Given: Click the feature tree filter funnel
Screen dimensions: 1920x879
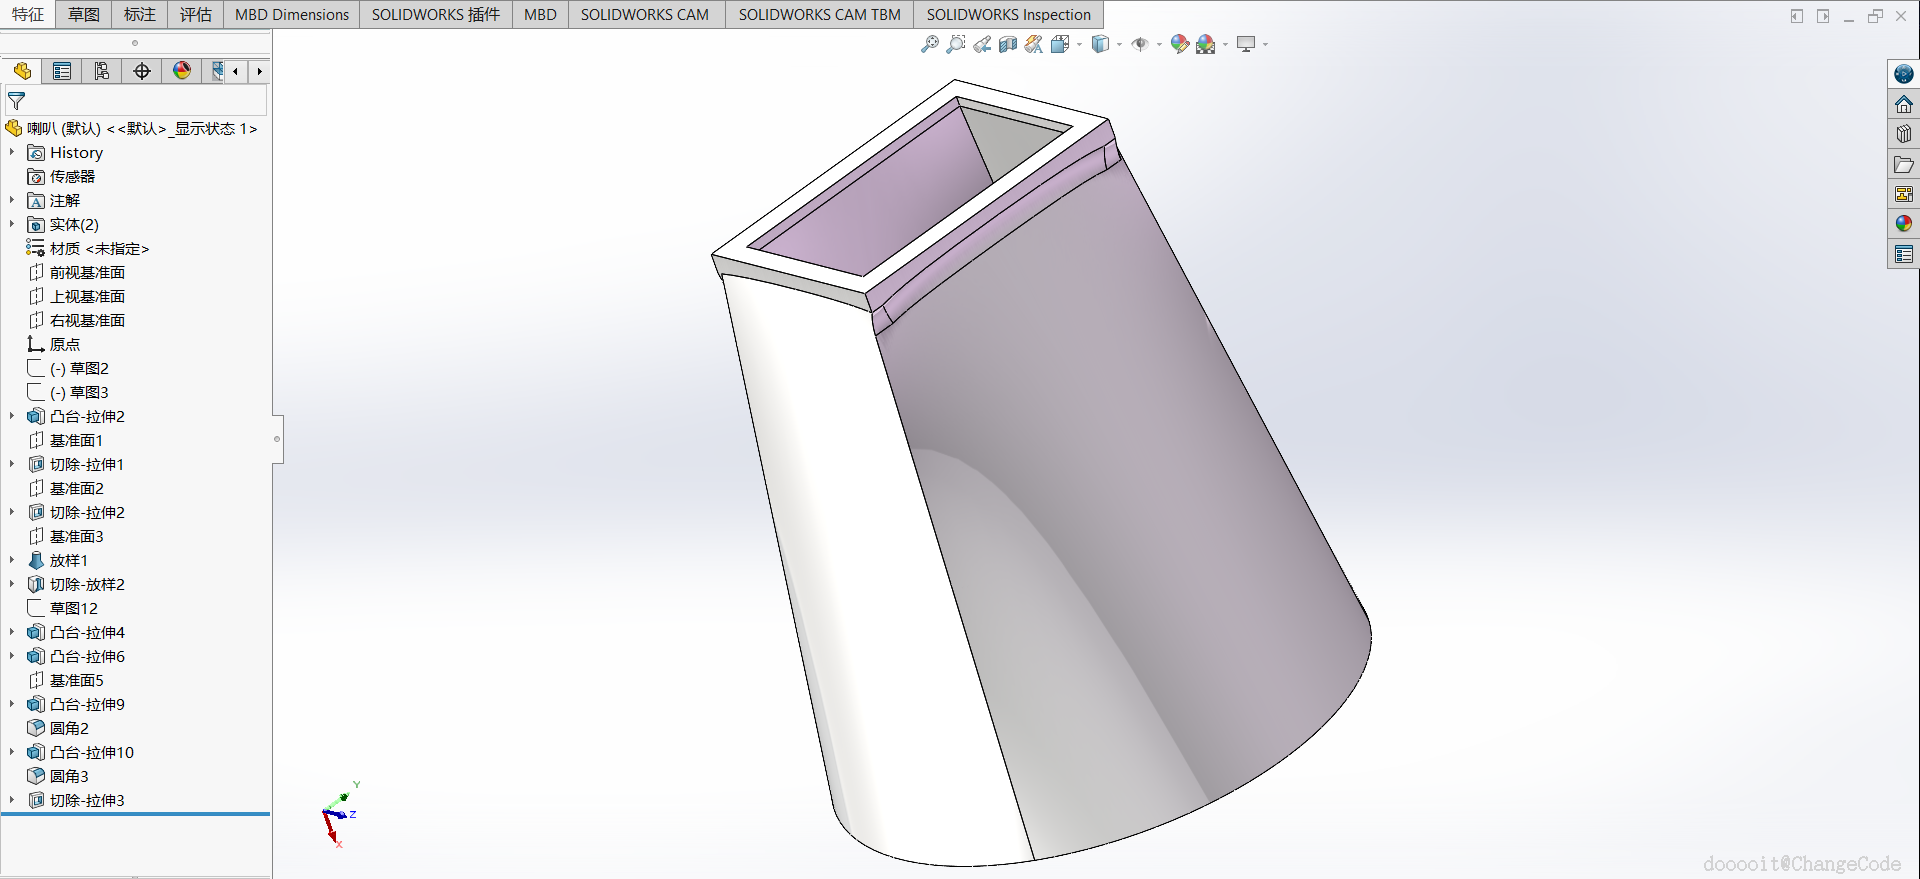Looking at the screenshot, I should pyautogui.click(x=17, y=101).
